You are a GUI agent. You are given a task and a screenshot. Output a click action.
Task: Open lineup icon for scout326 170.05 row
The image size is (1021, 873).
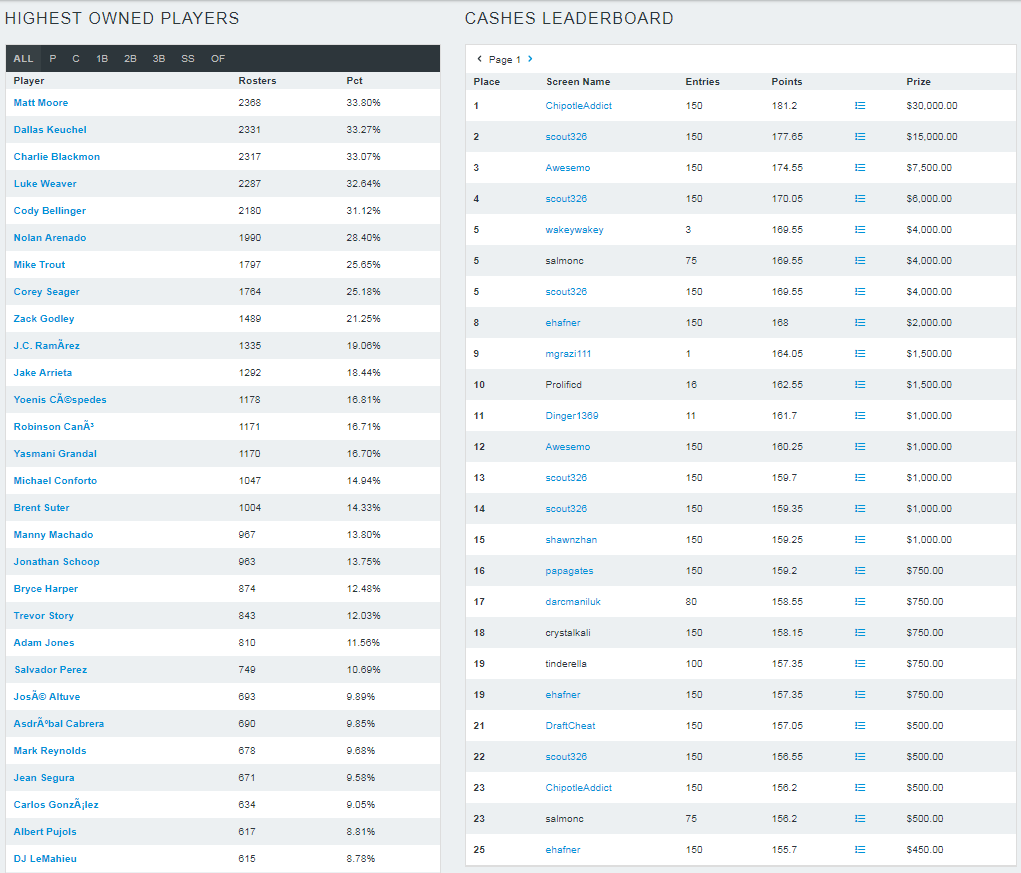click(860, 199)
